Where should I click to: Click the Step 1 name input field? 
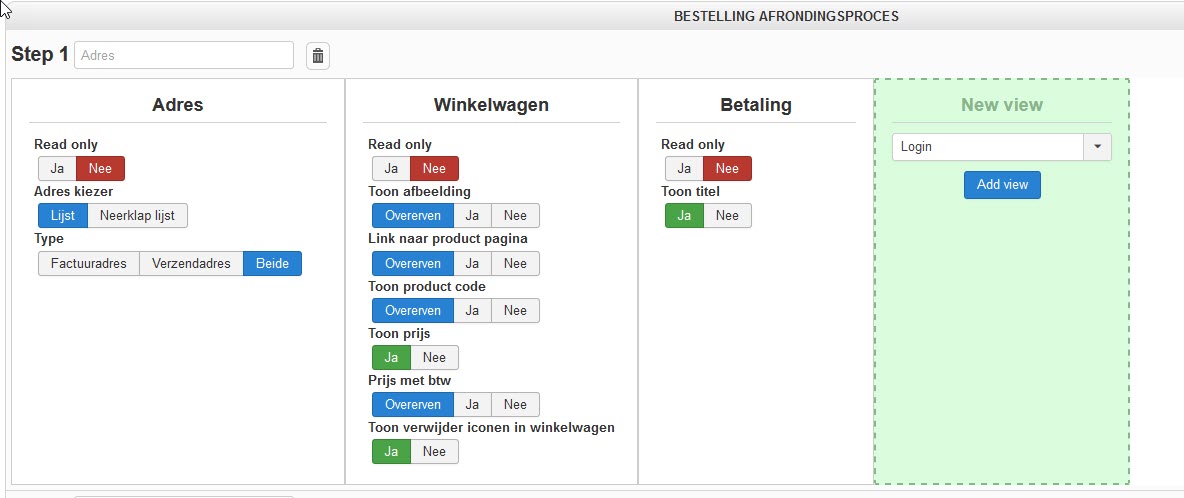coord(184,56)
